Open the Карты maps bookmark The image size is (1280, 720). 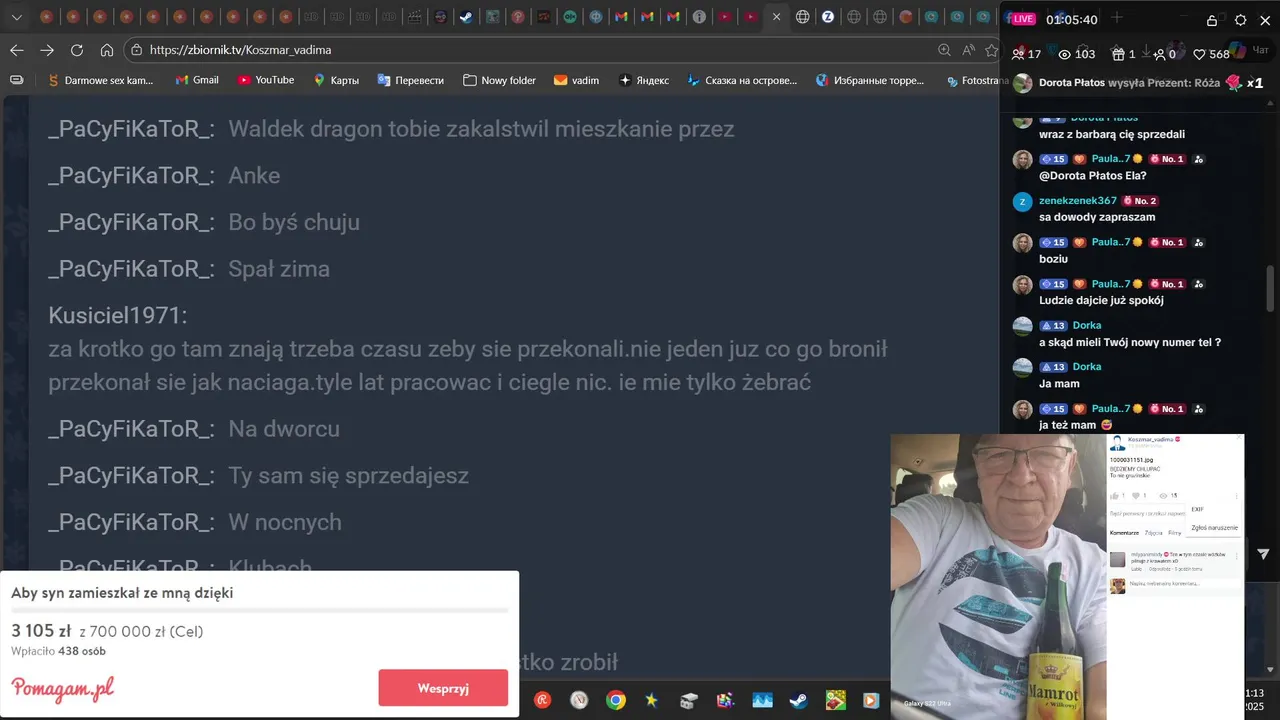pos(336,80)
